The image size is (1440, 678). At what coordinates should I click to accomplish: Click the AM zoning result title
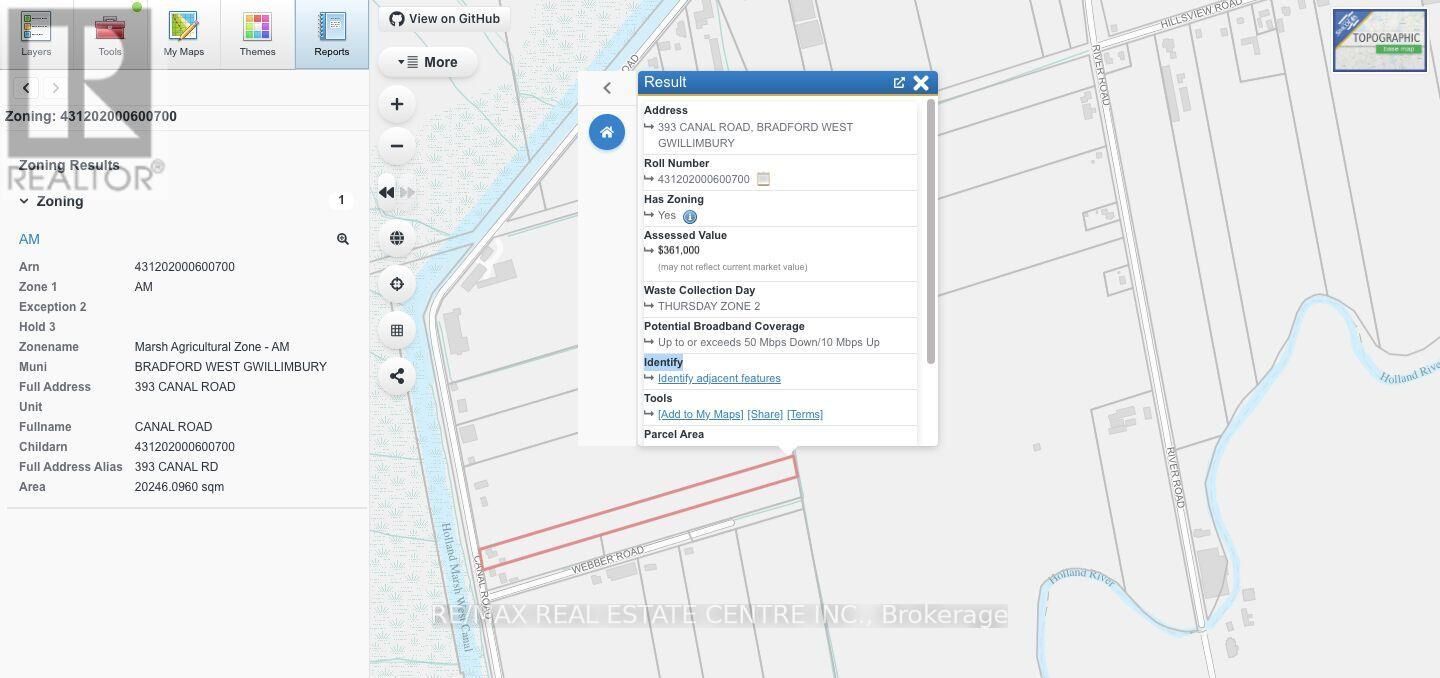coord(29,239)
